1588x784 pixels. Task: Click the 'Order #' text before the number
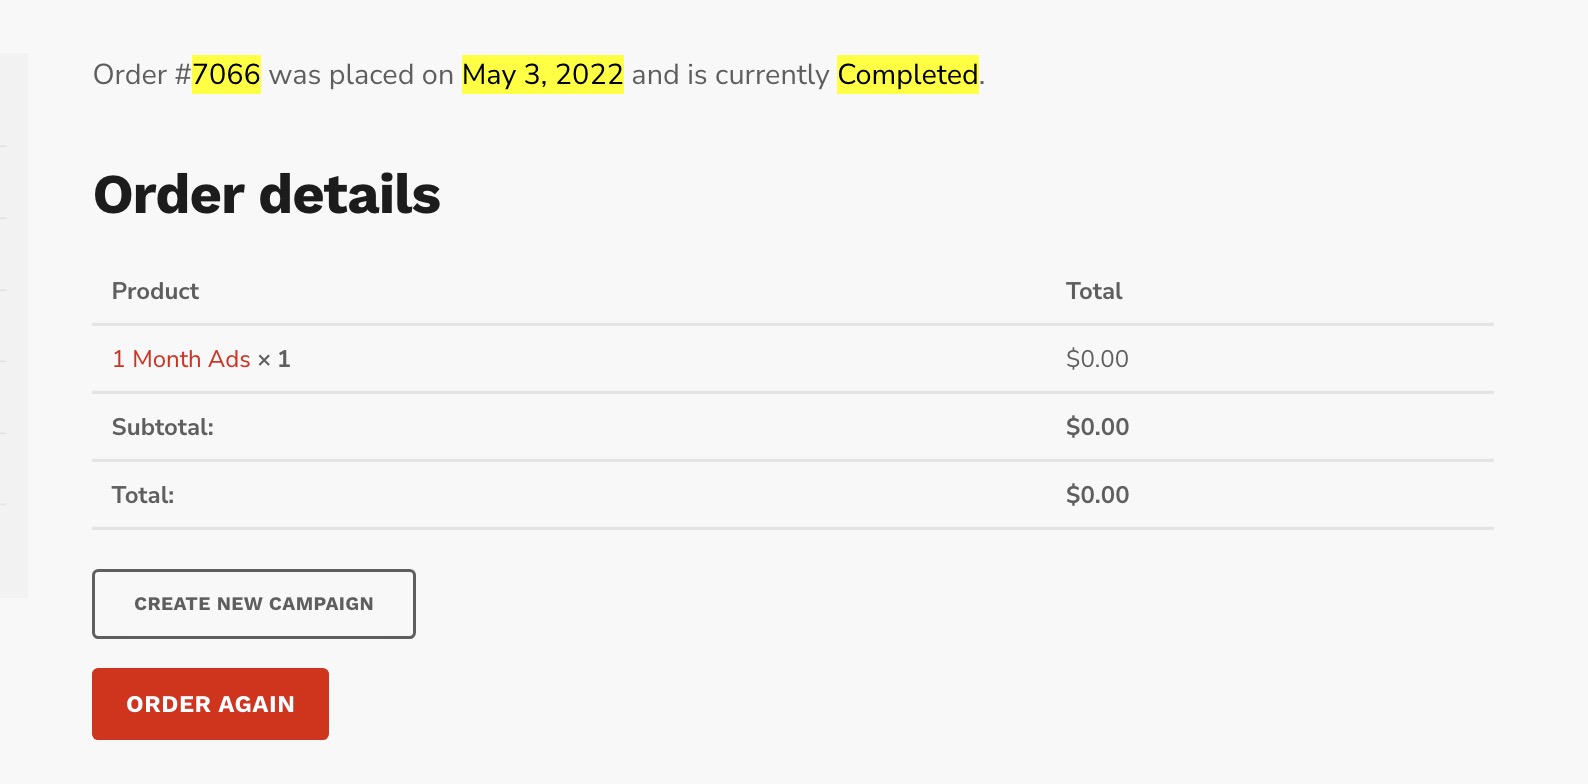[142, 75]
